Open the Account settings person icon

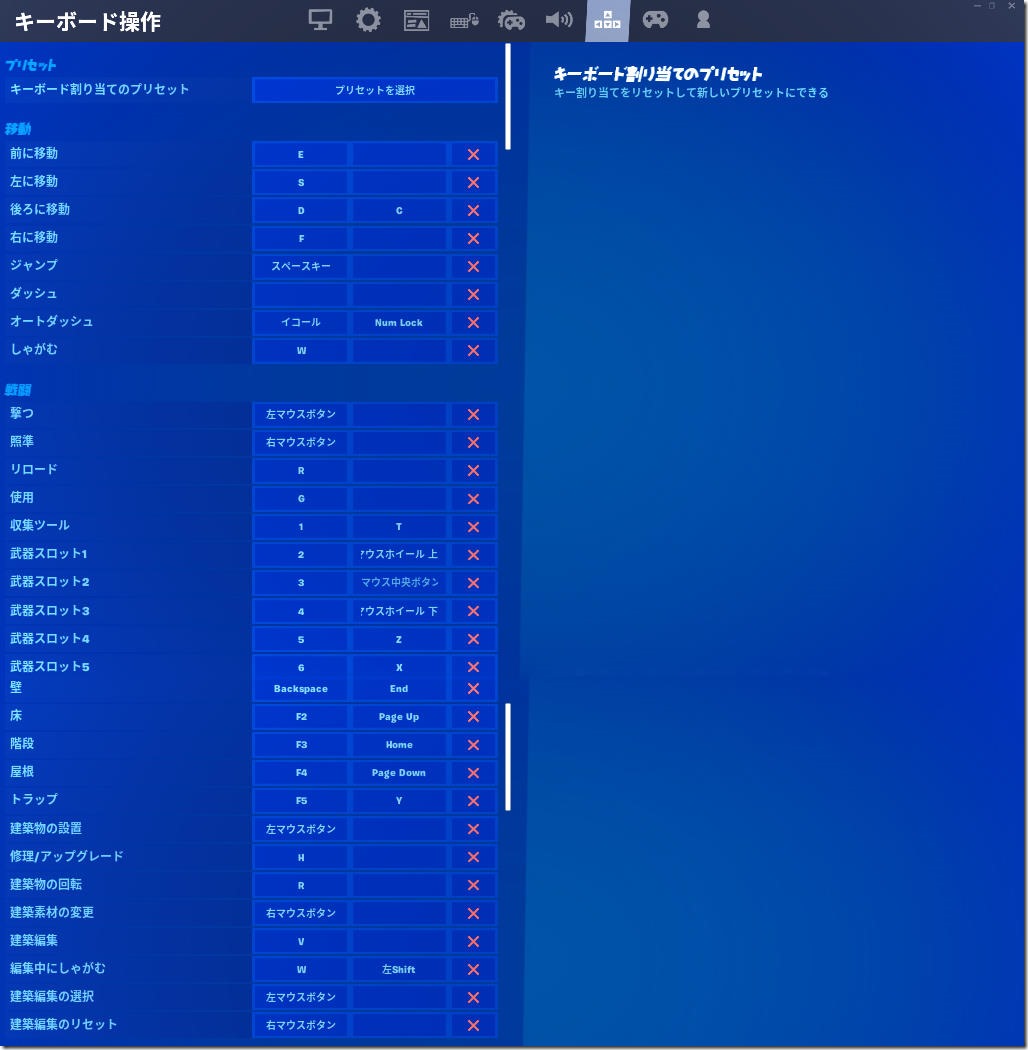(703, 20)
